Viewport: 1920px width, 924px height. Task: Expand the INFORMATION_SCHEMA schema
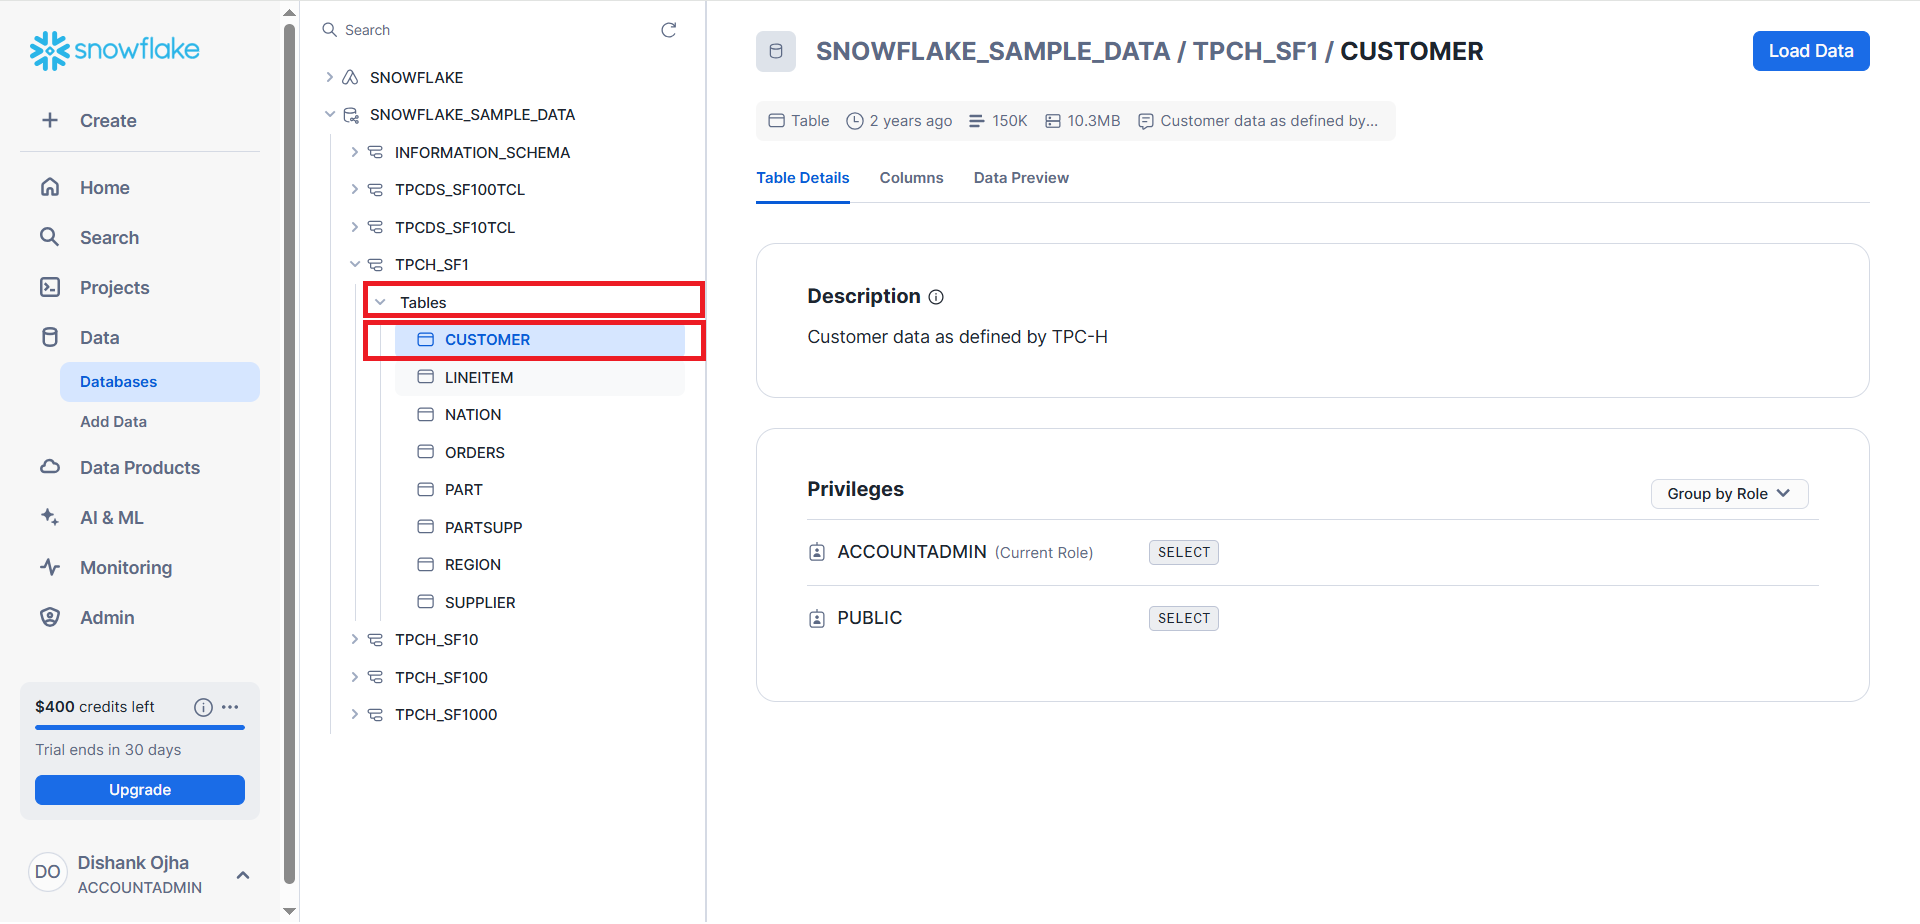(x=354, y=152)
